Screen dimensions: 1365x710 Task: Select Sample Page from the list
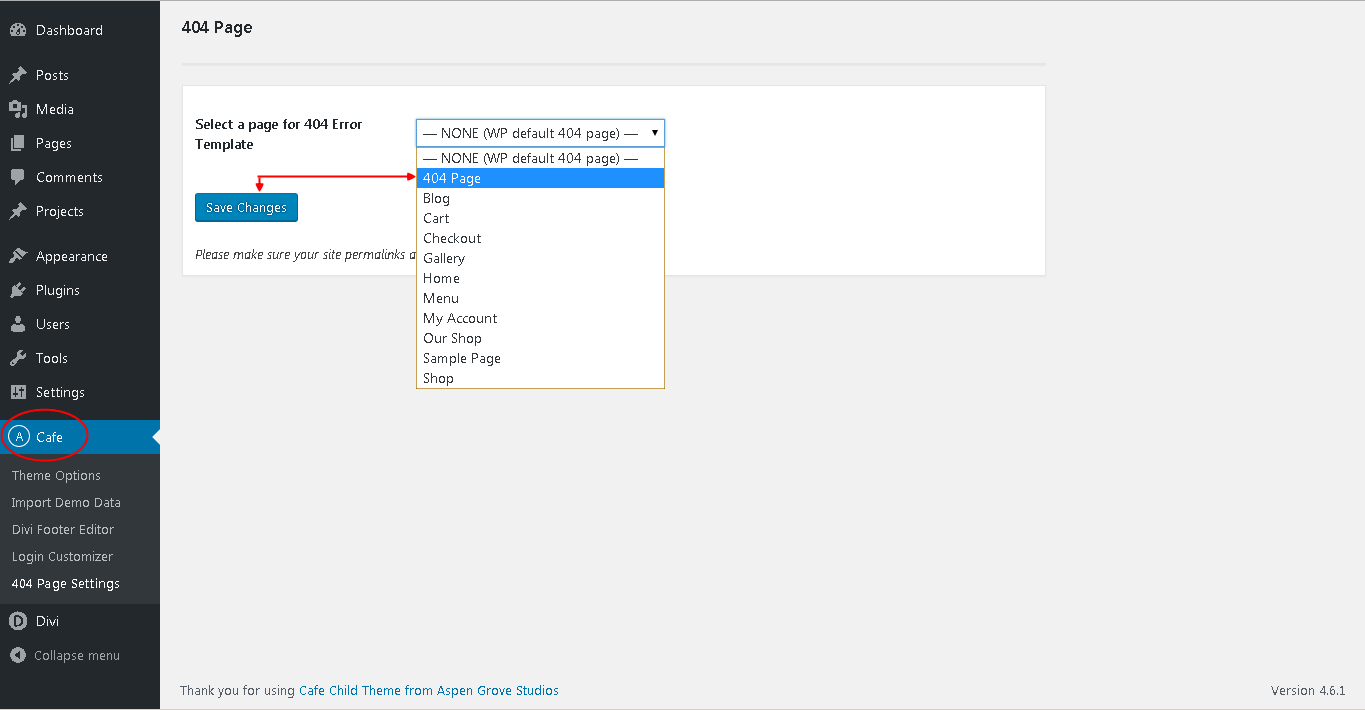[x=540, y=358]
